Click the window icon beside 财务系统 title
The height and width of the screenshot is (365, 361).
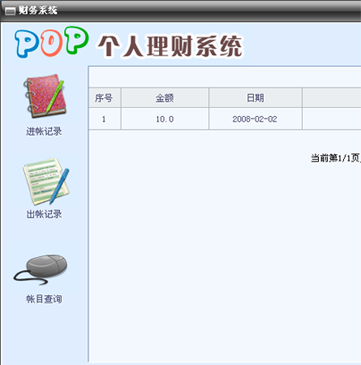(x=11, y=11)
